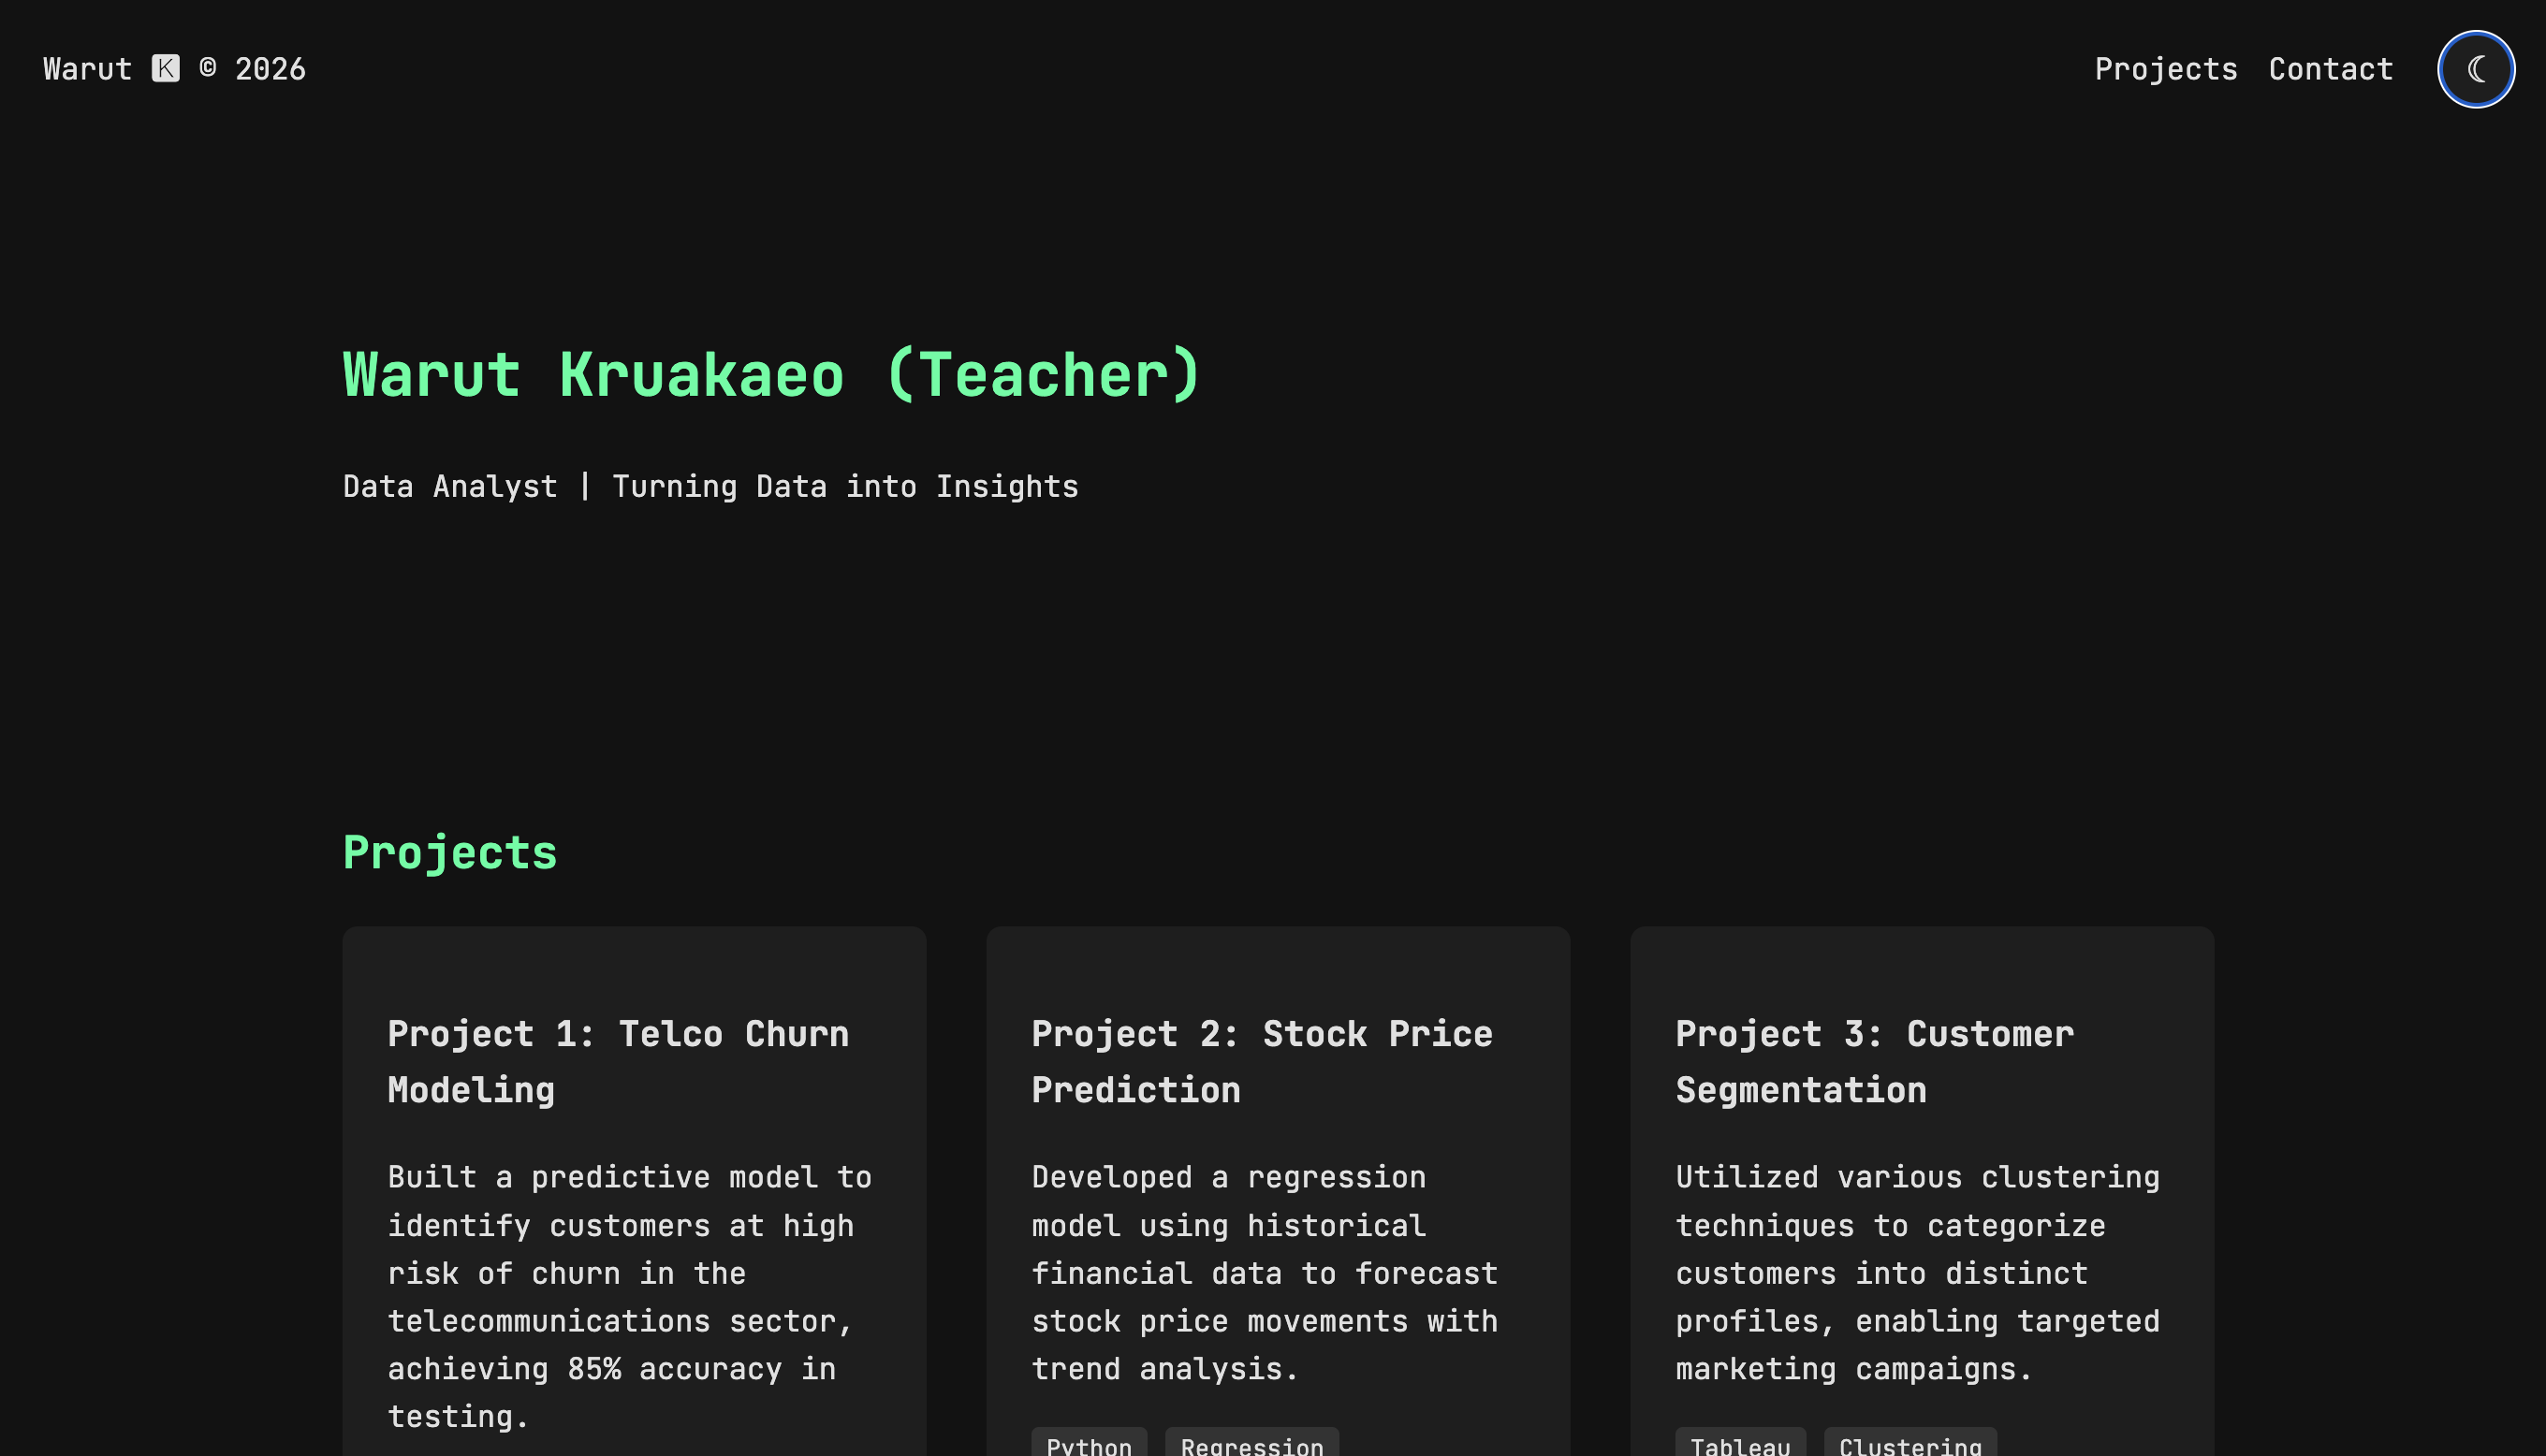
Task: Select the Regression tag
Action: pyautogui.click(x=1251, y=1444)
